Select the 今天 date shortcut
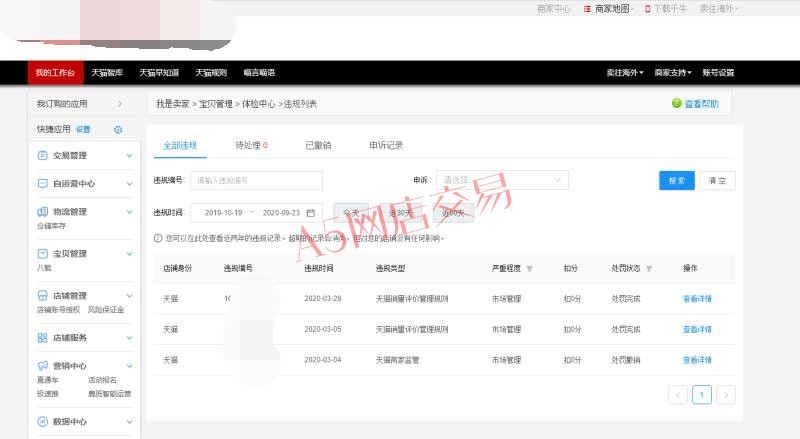Image resolution: width=800 pixels, height=439 pixels. (351, 212)
